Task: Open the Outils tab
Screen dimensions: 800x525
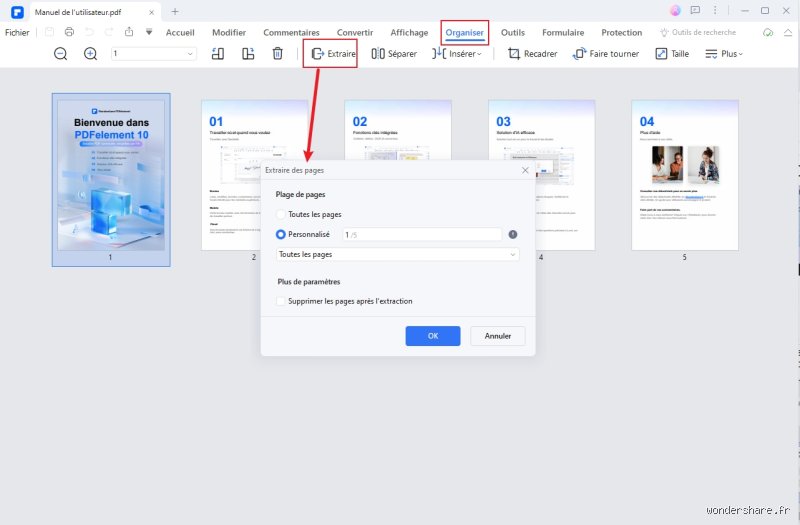Action: click(x=513, y=32)
